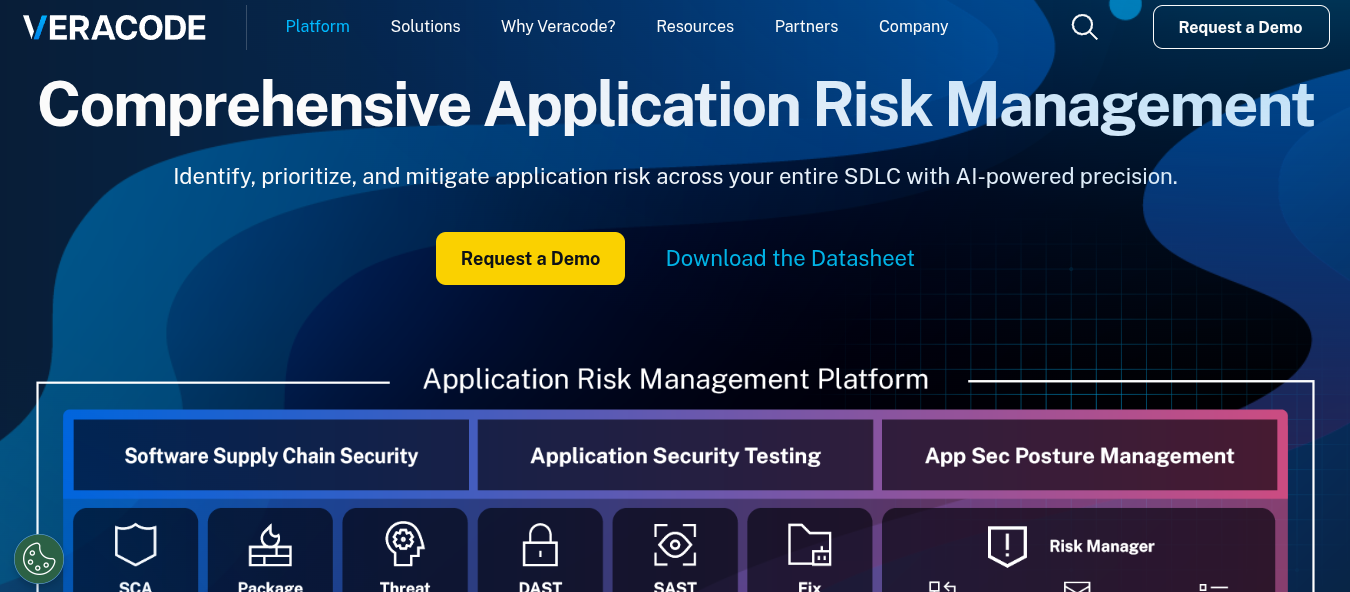
Task: Click Request a Demo in the header
Action: (1241, 27)
